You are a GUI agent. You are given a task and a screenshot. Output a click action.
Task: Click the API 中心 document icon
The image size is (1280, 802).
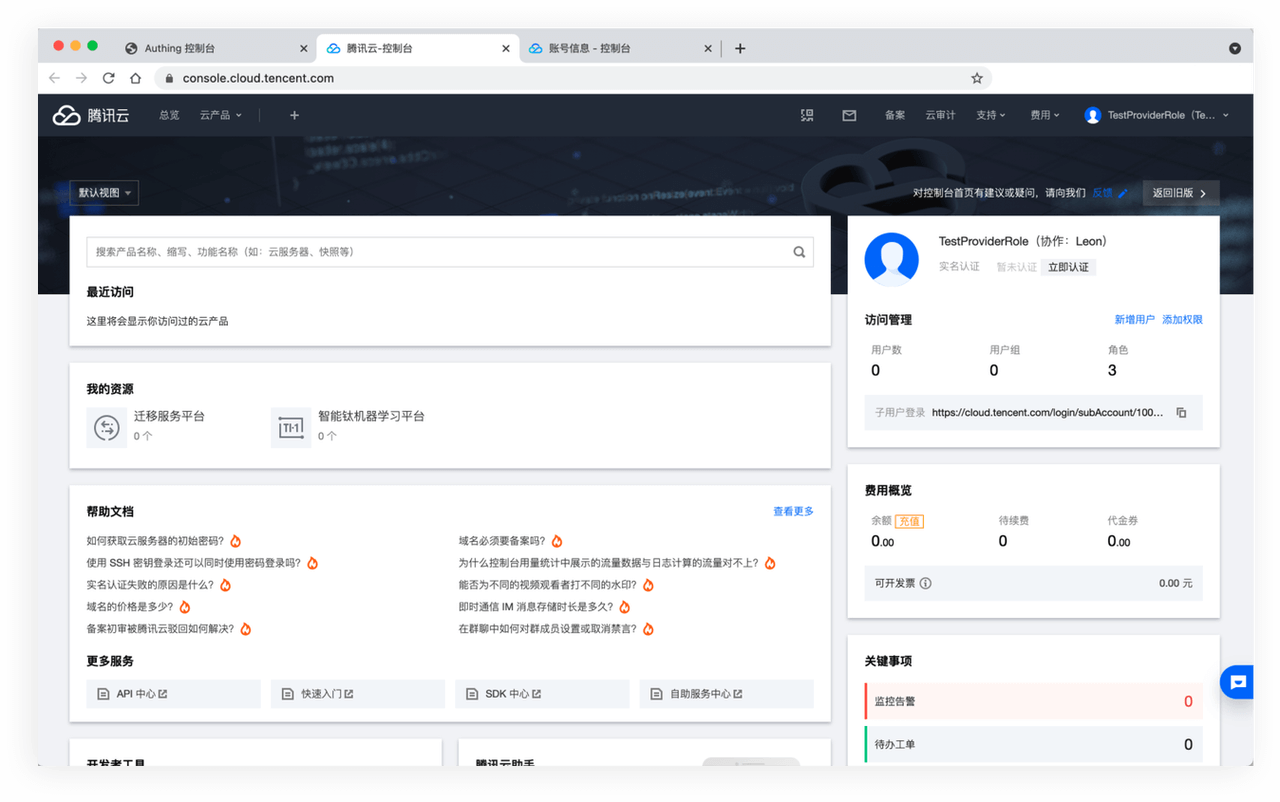[103, 693]
